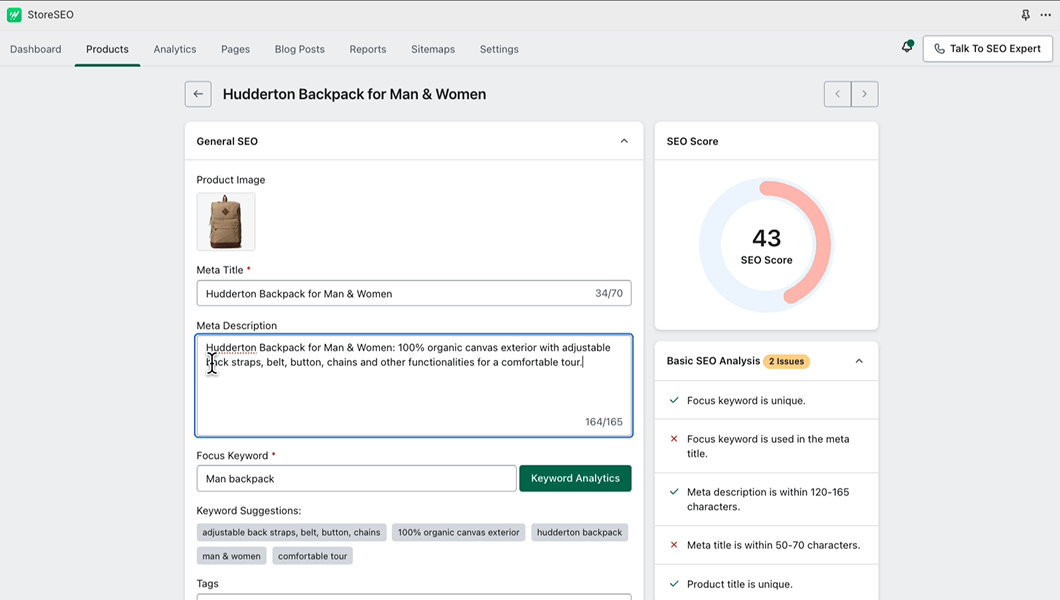Go to next product with right chevron

point(865,94)
